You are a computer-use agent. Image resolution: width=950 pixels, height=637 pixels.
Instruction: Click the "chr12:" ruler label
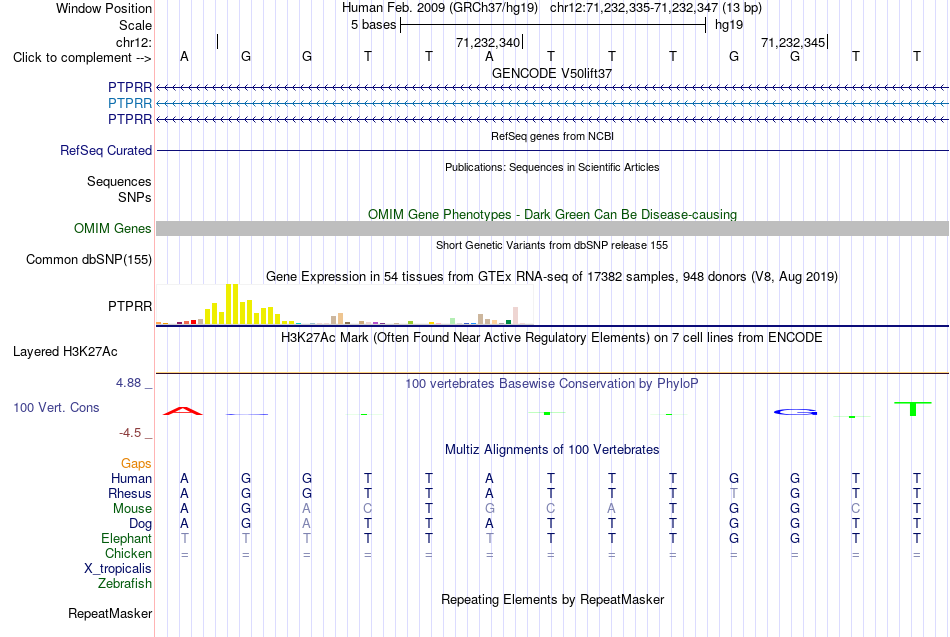134,42
